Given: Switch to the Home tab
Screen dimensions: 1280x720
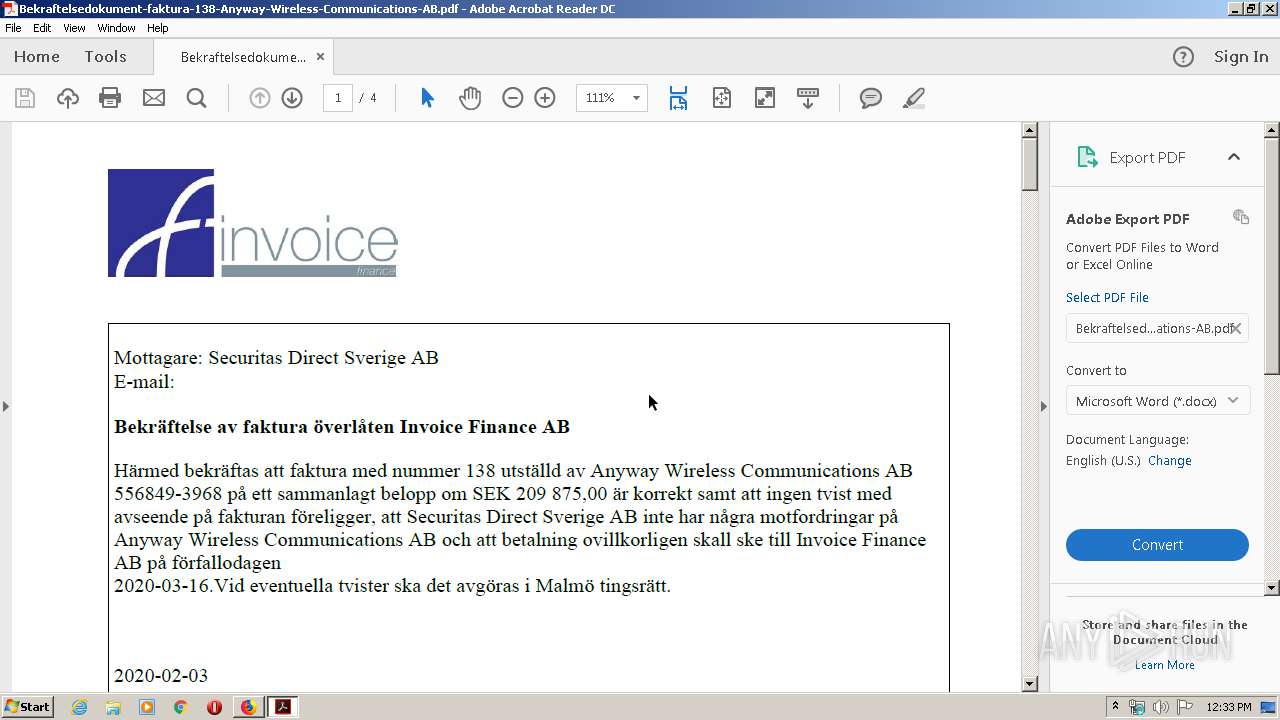Looking at the screenshot, I should point(37,57).
